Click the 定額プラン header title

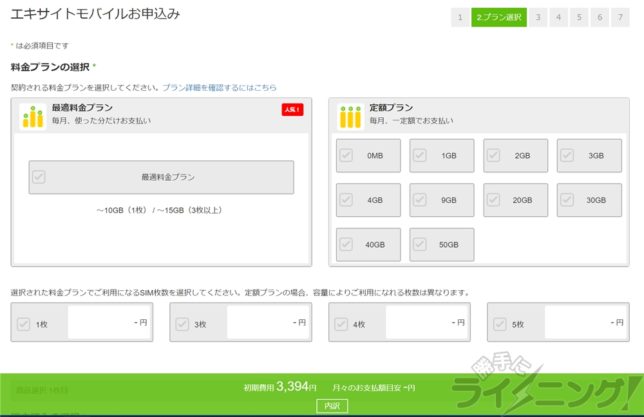pos(391,108)
